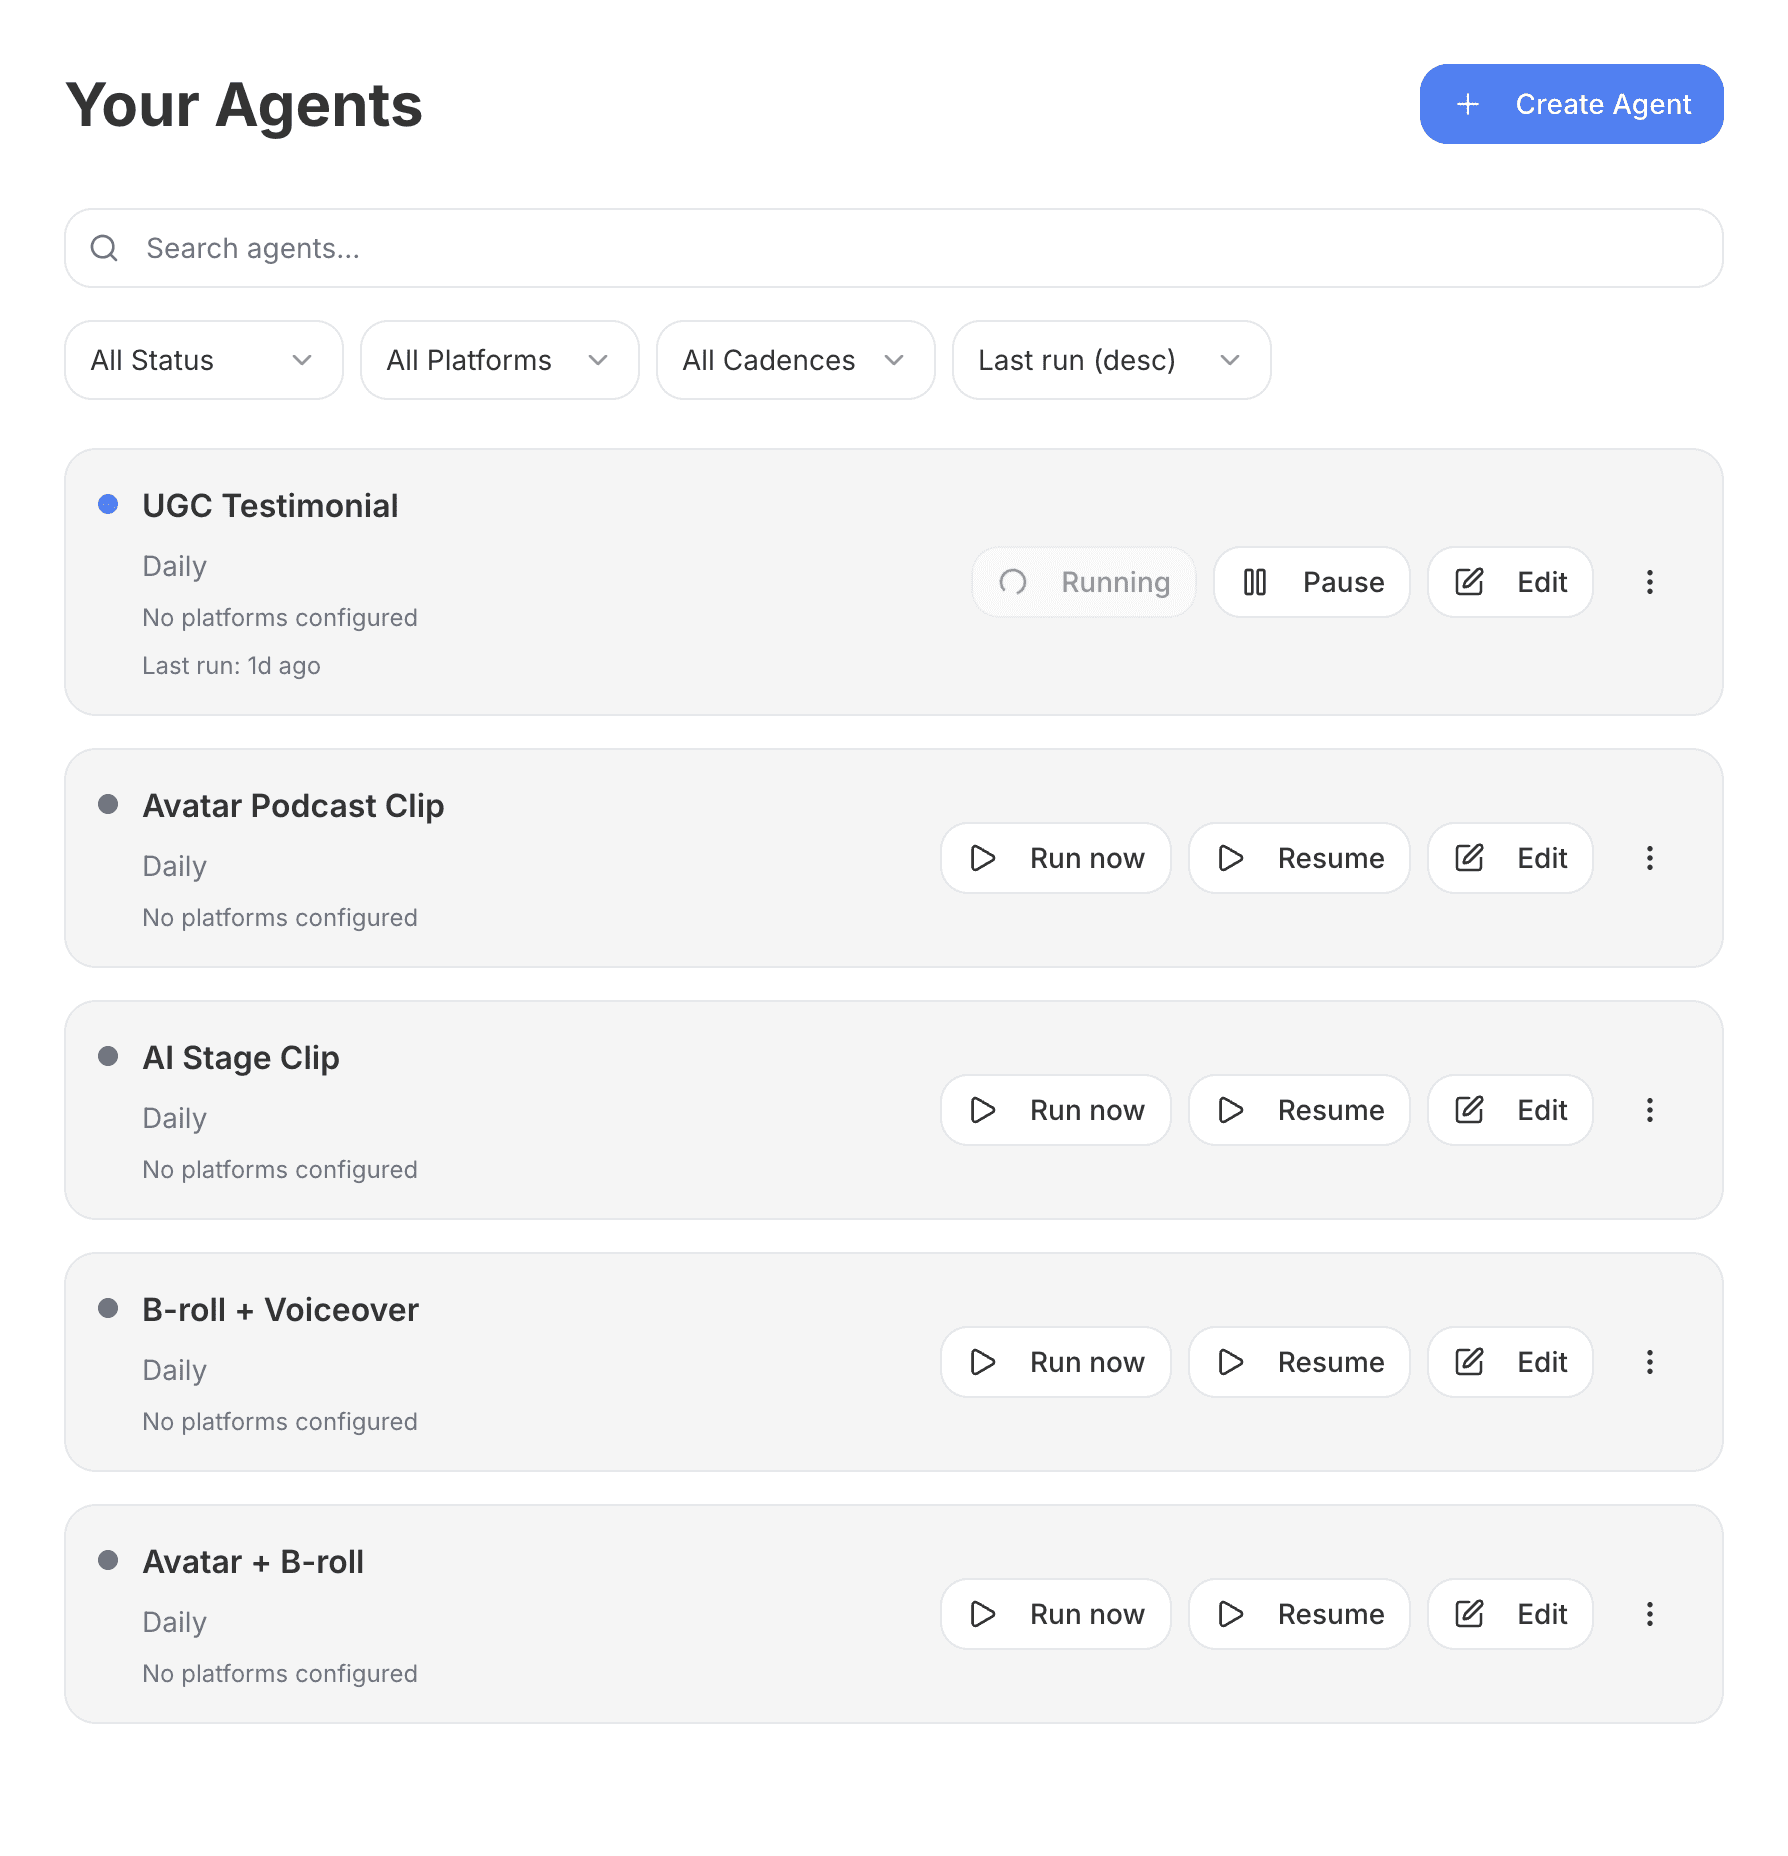
Task: Click the edit pencil icon for AI Stage Clip
Action: coord(1468,1110)
